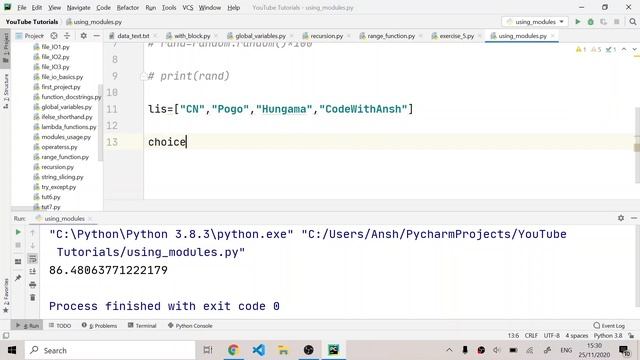Select first_project.py in the project tree
The height and width of the screenshot is (360, 640).
coord(61,87)
